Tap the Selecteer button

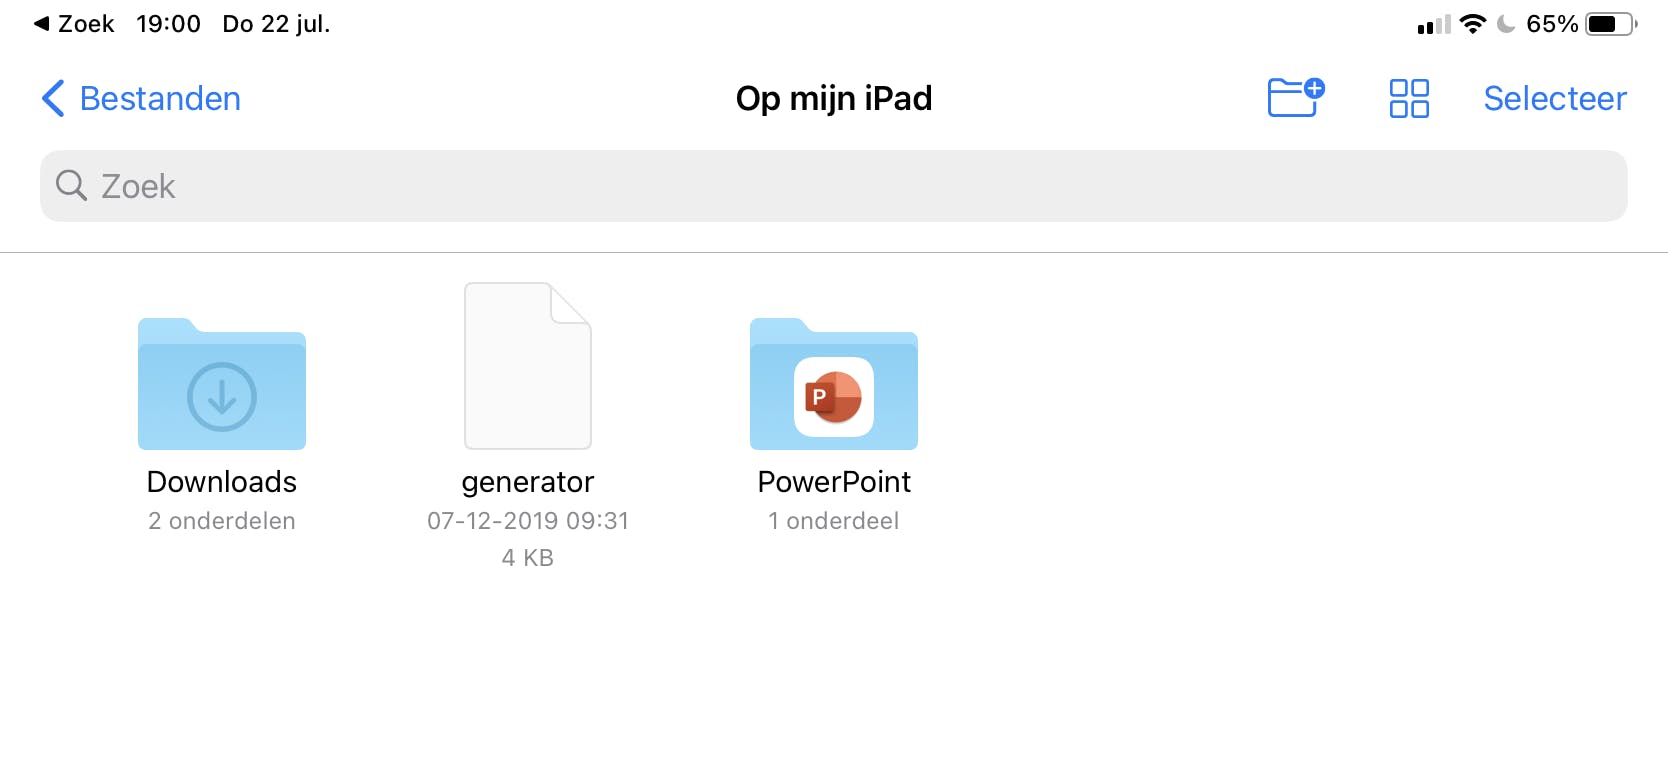coord(1555,98)
